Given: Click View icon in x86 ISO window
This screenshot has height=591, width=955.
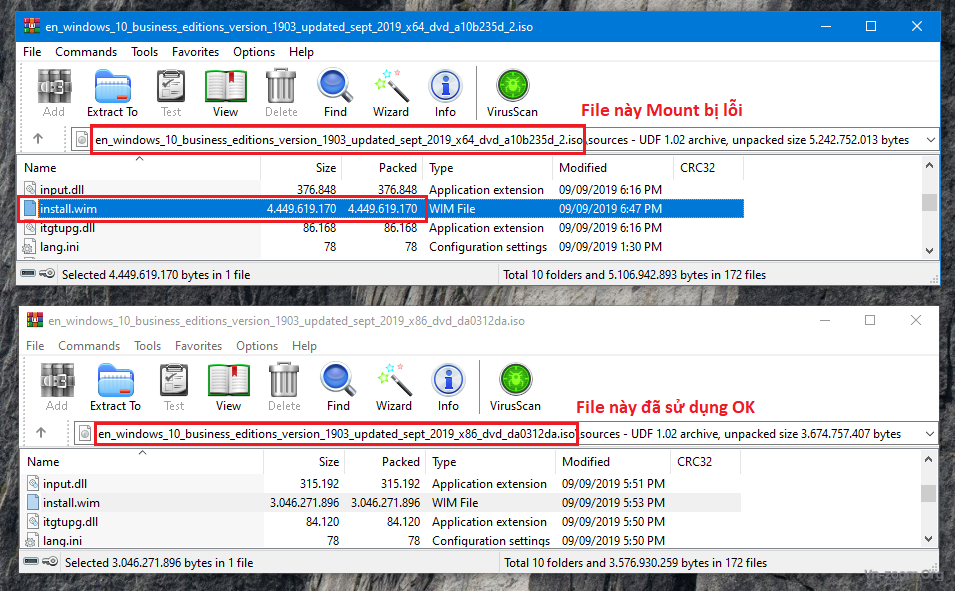Looking at the screenshot, I should coord(228,387).
